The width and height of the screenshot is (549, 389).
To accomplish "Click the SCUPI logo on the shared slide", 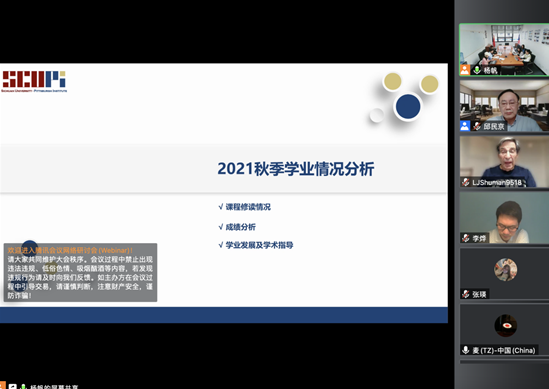I will click(x=34, y=81).
